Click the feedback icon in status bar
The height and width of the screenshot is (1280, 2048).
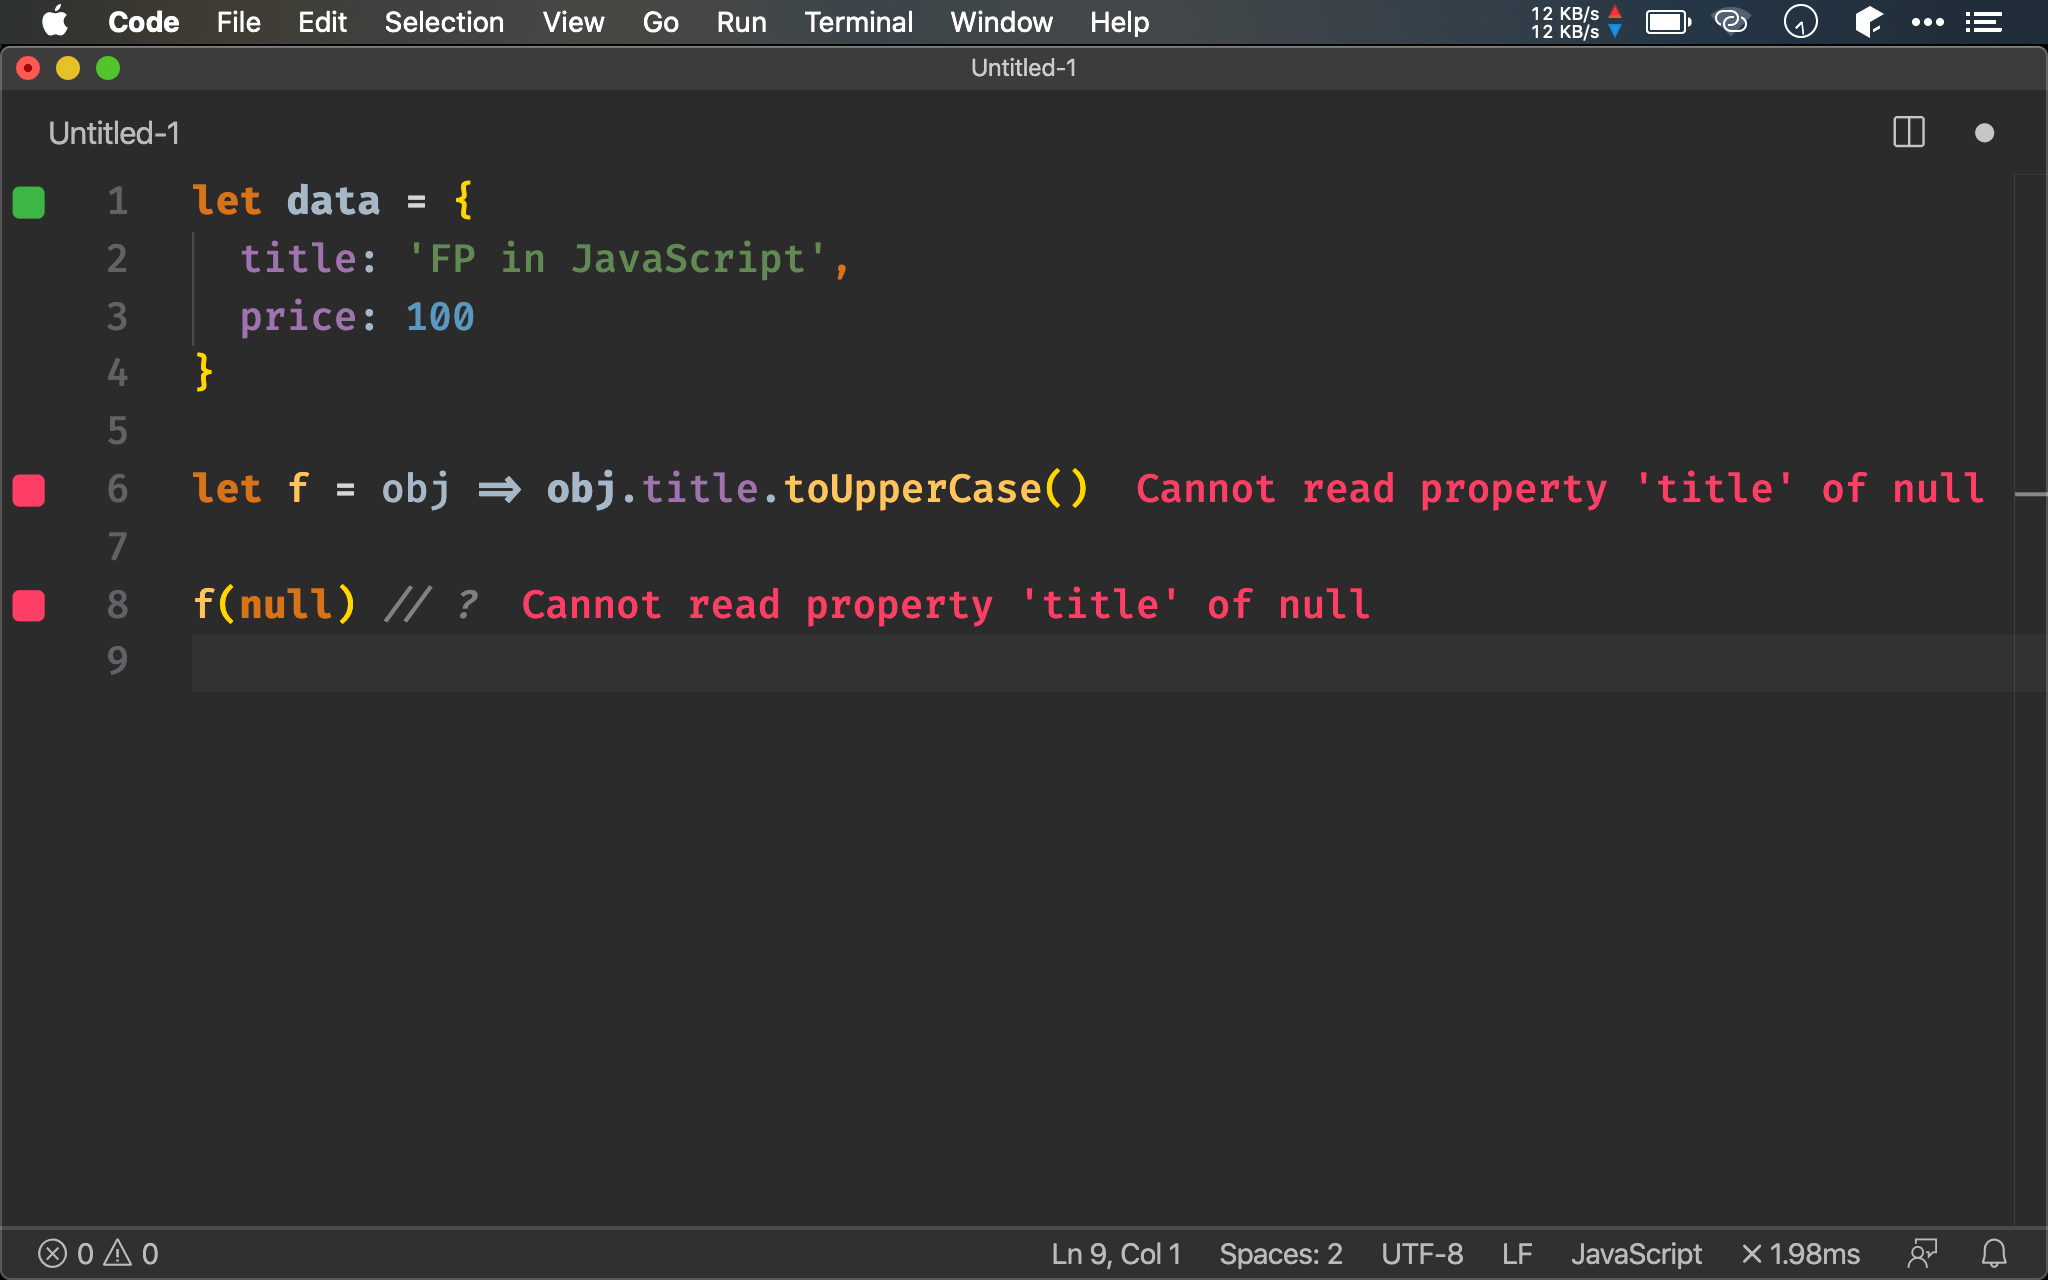(x=1922, y=1253)
